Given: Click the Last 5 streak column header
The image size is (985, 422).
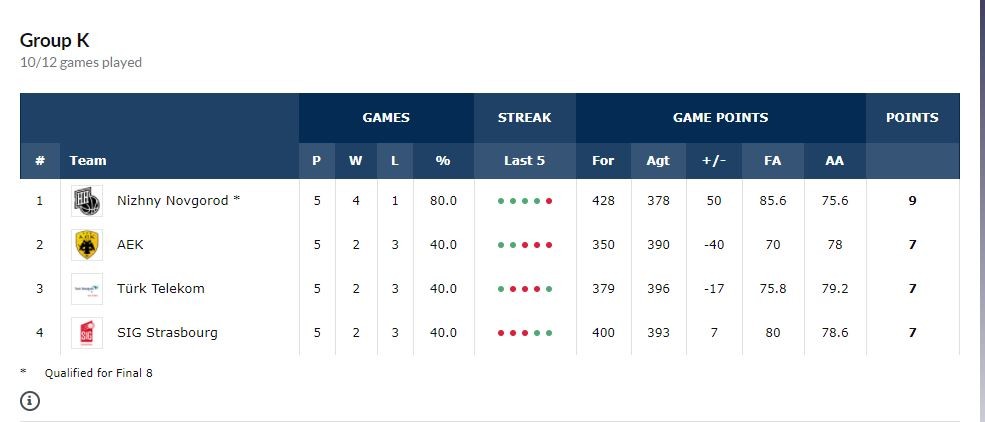Looking at the screenshot, I should (525, 160).
